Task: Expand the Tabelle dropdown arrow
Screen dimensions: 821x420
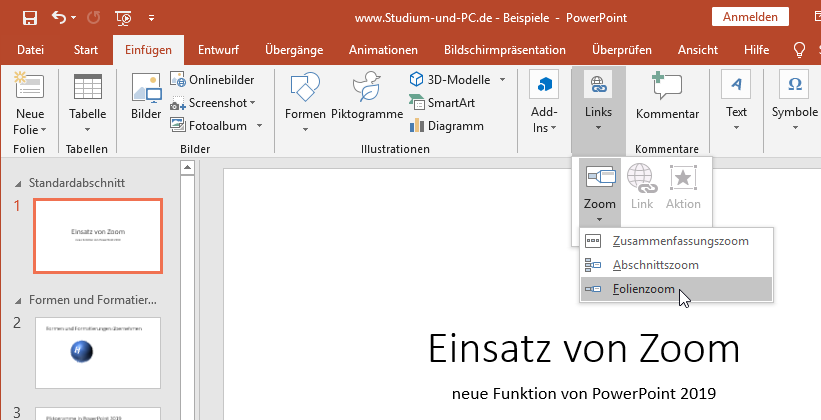Action: pos(87,129)
